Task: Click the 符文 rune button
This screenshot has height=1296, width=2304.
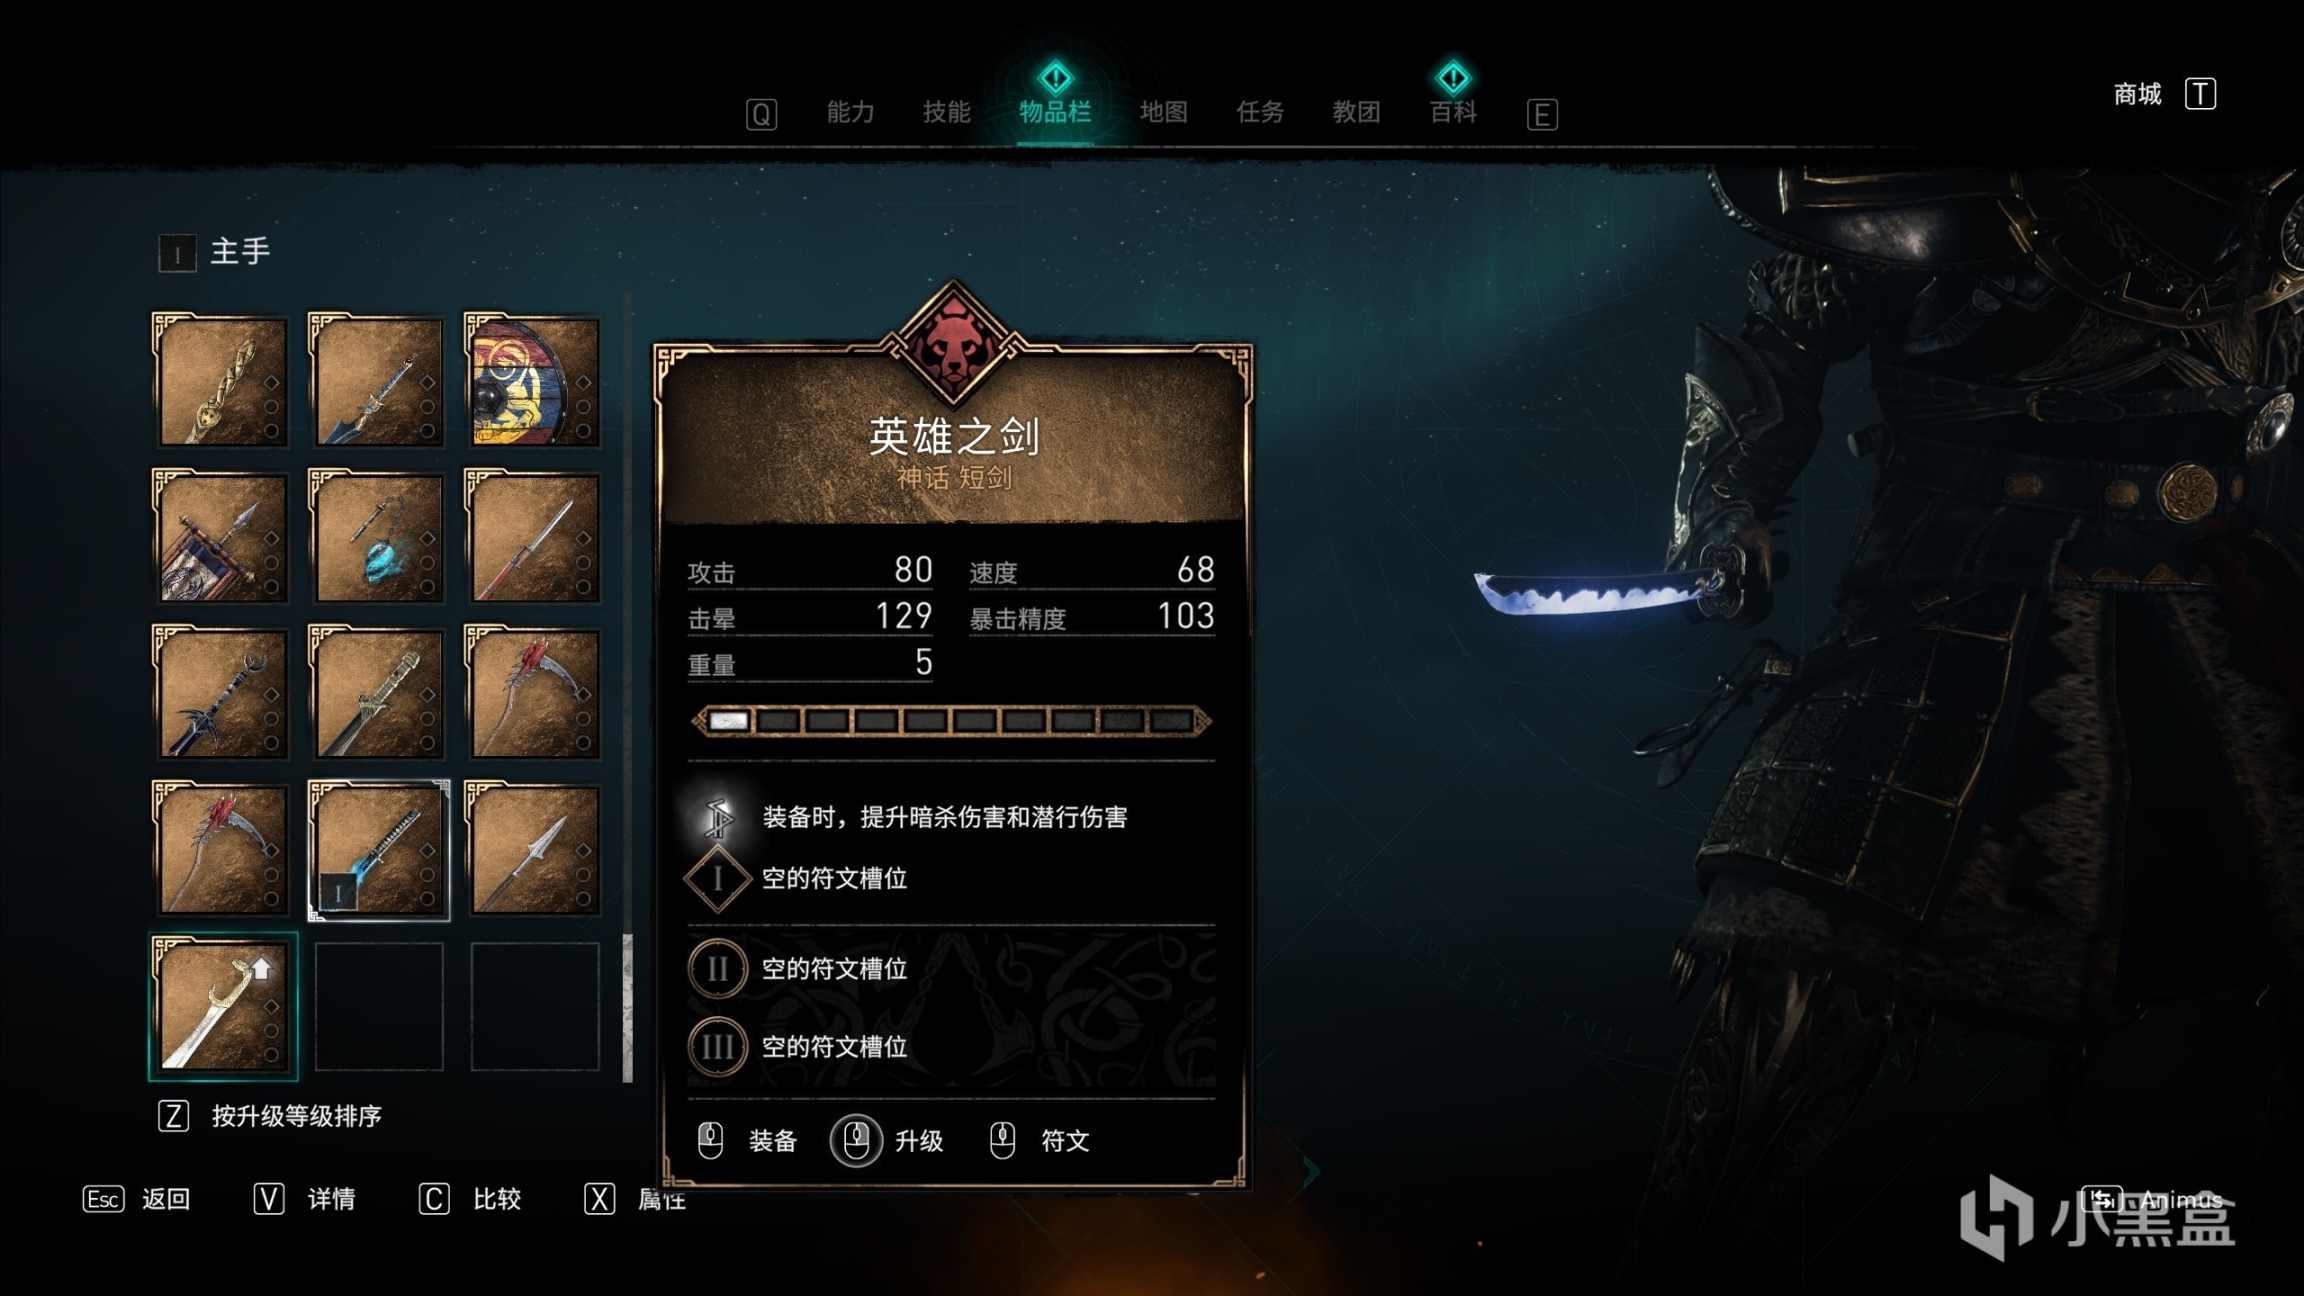Action: pyautogui.click(x=1040, y=1140)
